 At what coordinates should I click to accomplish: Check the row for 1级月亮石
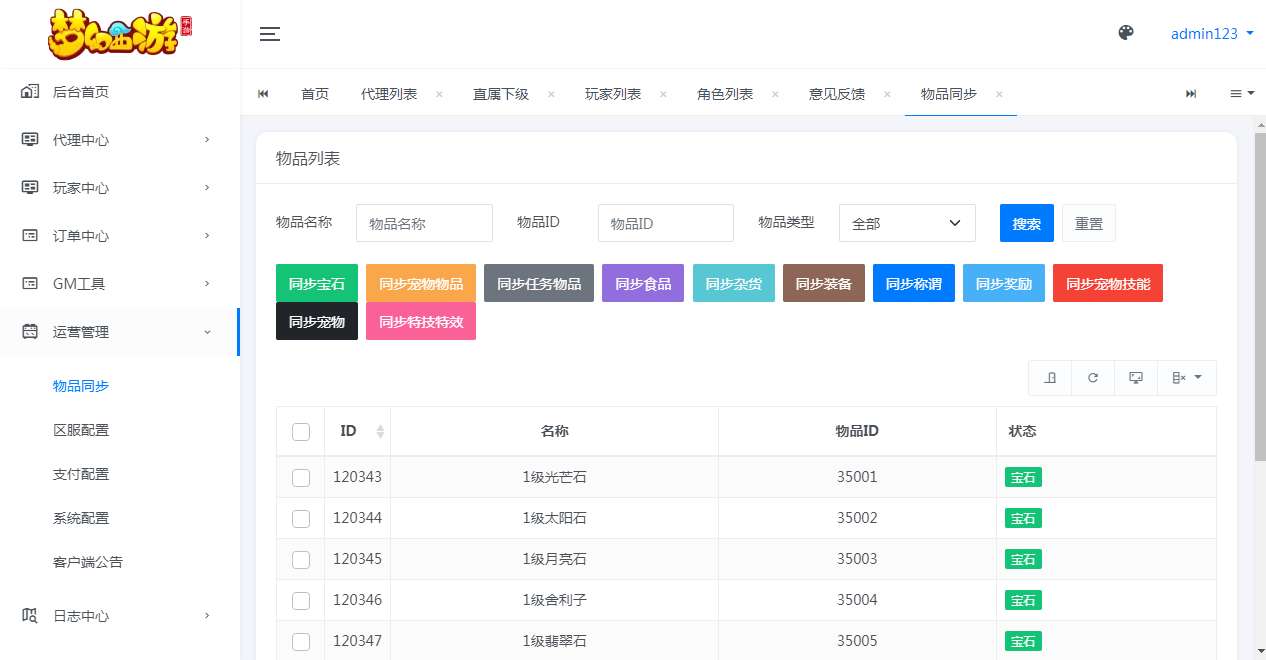(x=301, y=559)
